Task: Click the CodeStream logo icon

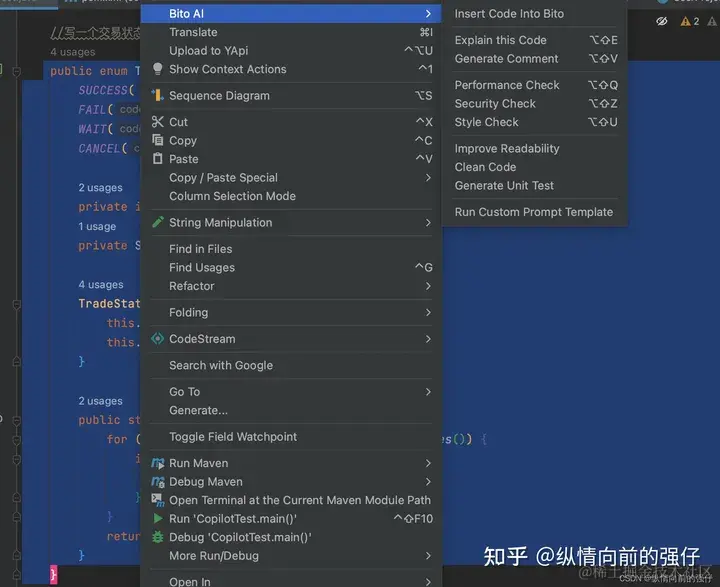Action: coord(158,339)
